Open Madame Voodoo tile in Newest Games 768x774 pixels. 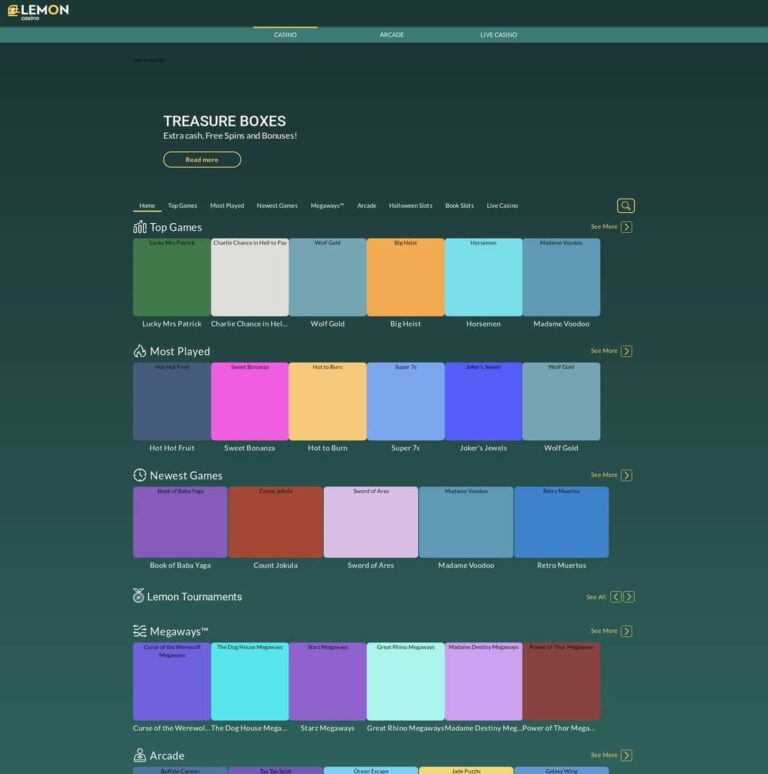point(466,522)
